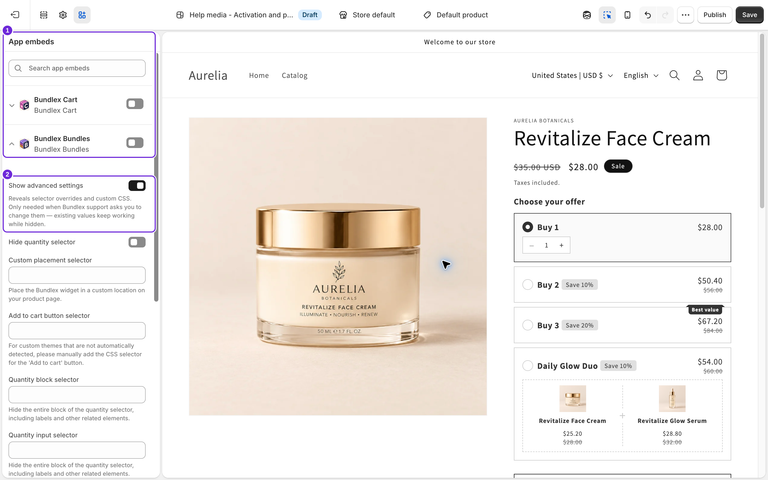Screen dimensions: 768x480
Task: Enable the Bundlex Bundles embed toggle
Action: tap(135, 143)
